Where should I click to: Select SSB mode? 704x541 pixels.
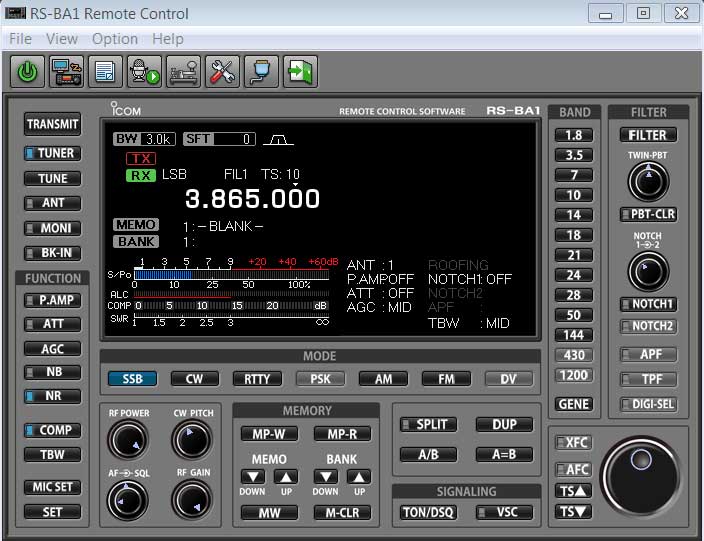pos(132,379)
